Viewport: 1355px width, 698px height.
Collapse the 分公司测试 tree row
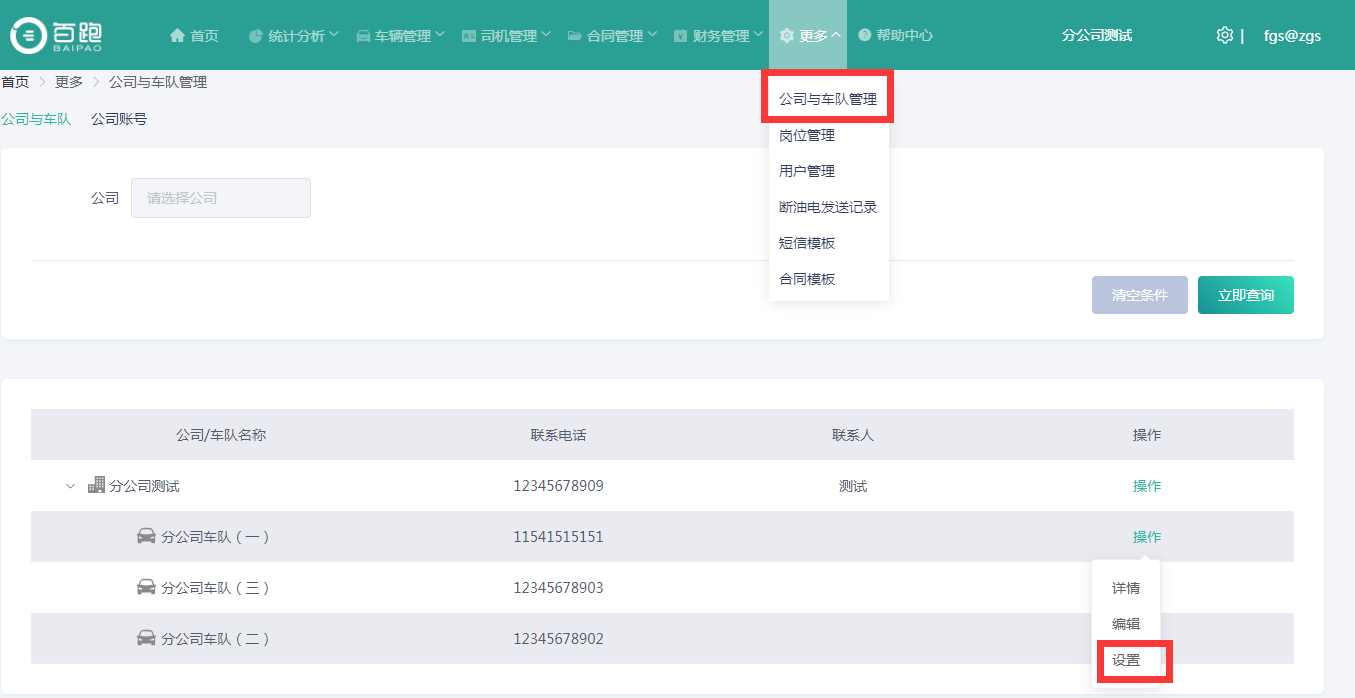(x=70, y=486)
